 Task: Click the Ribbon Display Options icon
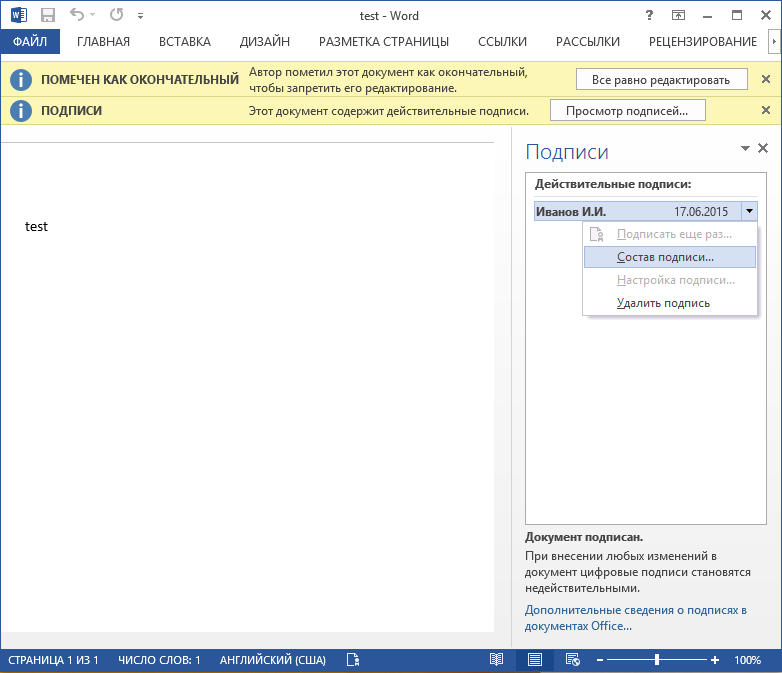pos(679,15)
